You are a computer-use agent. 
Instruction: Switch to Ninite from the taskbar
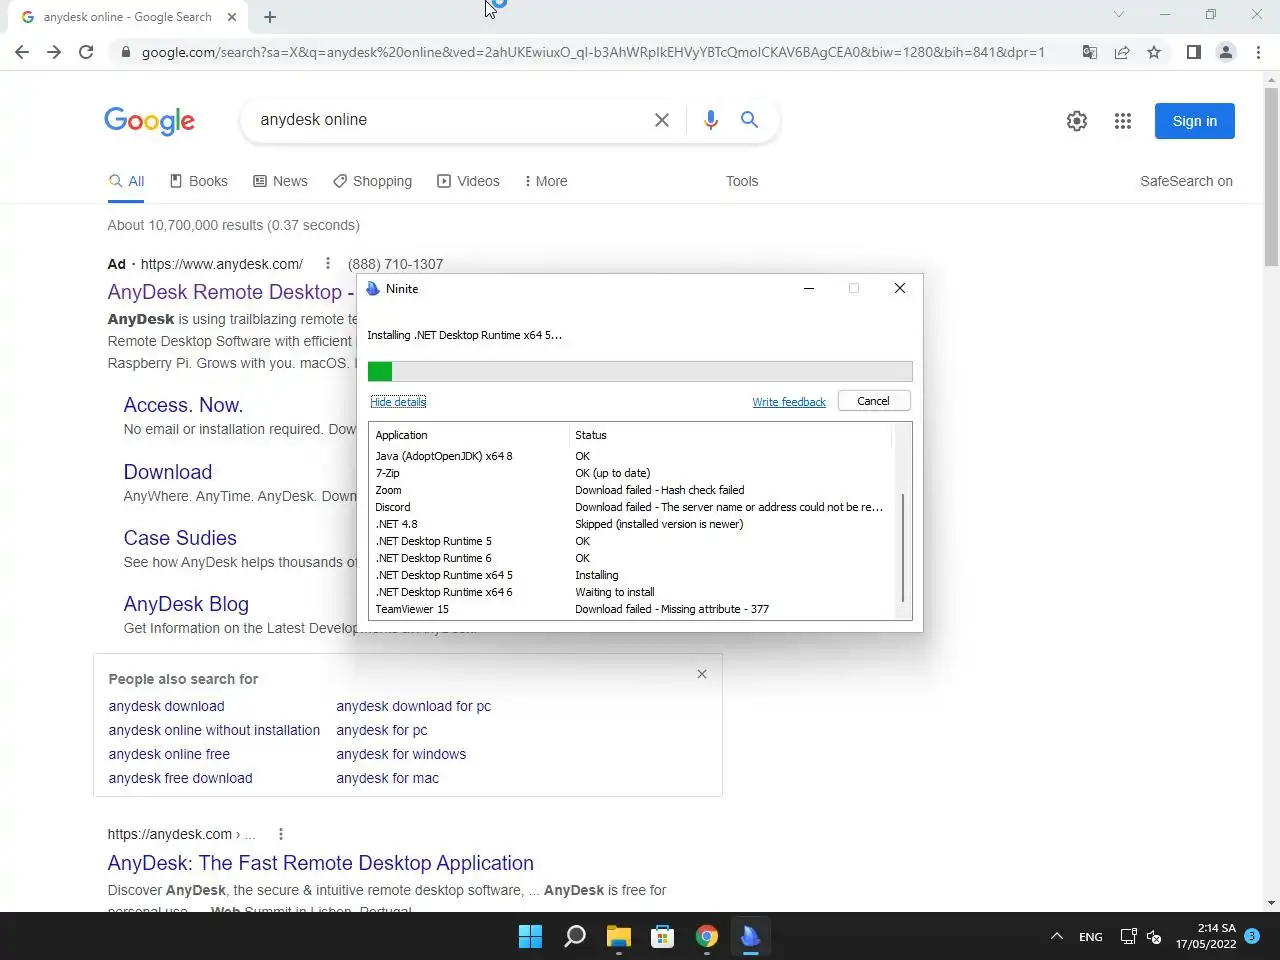point(751,936)
